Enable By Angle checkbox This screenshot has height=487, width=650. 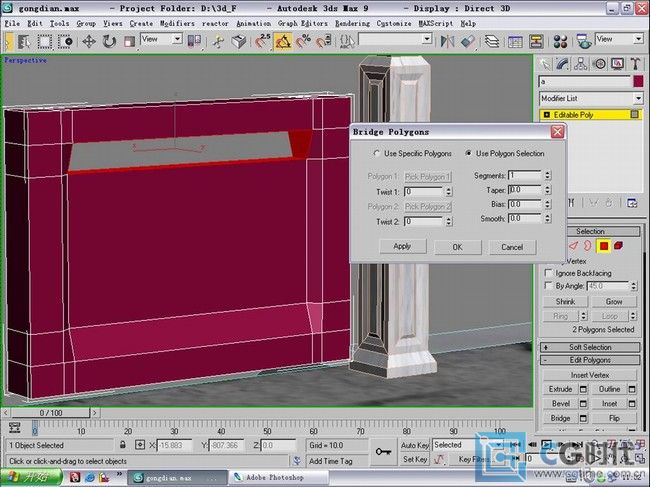tap(548, 286)
